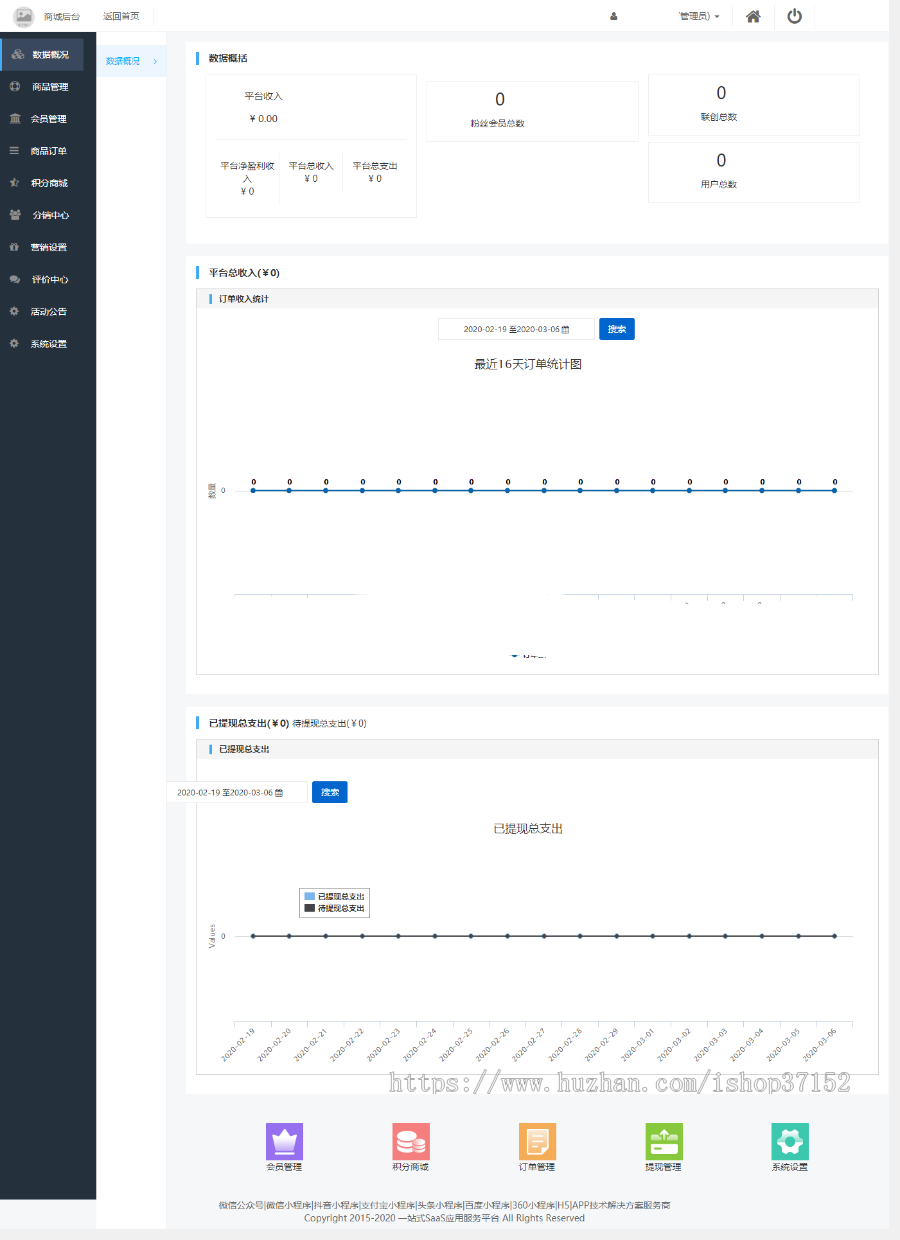Viewport: 900px width, 1240px height.
Task: Click 搜索 button under 已提现总支出
Action: 330,792
